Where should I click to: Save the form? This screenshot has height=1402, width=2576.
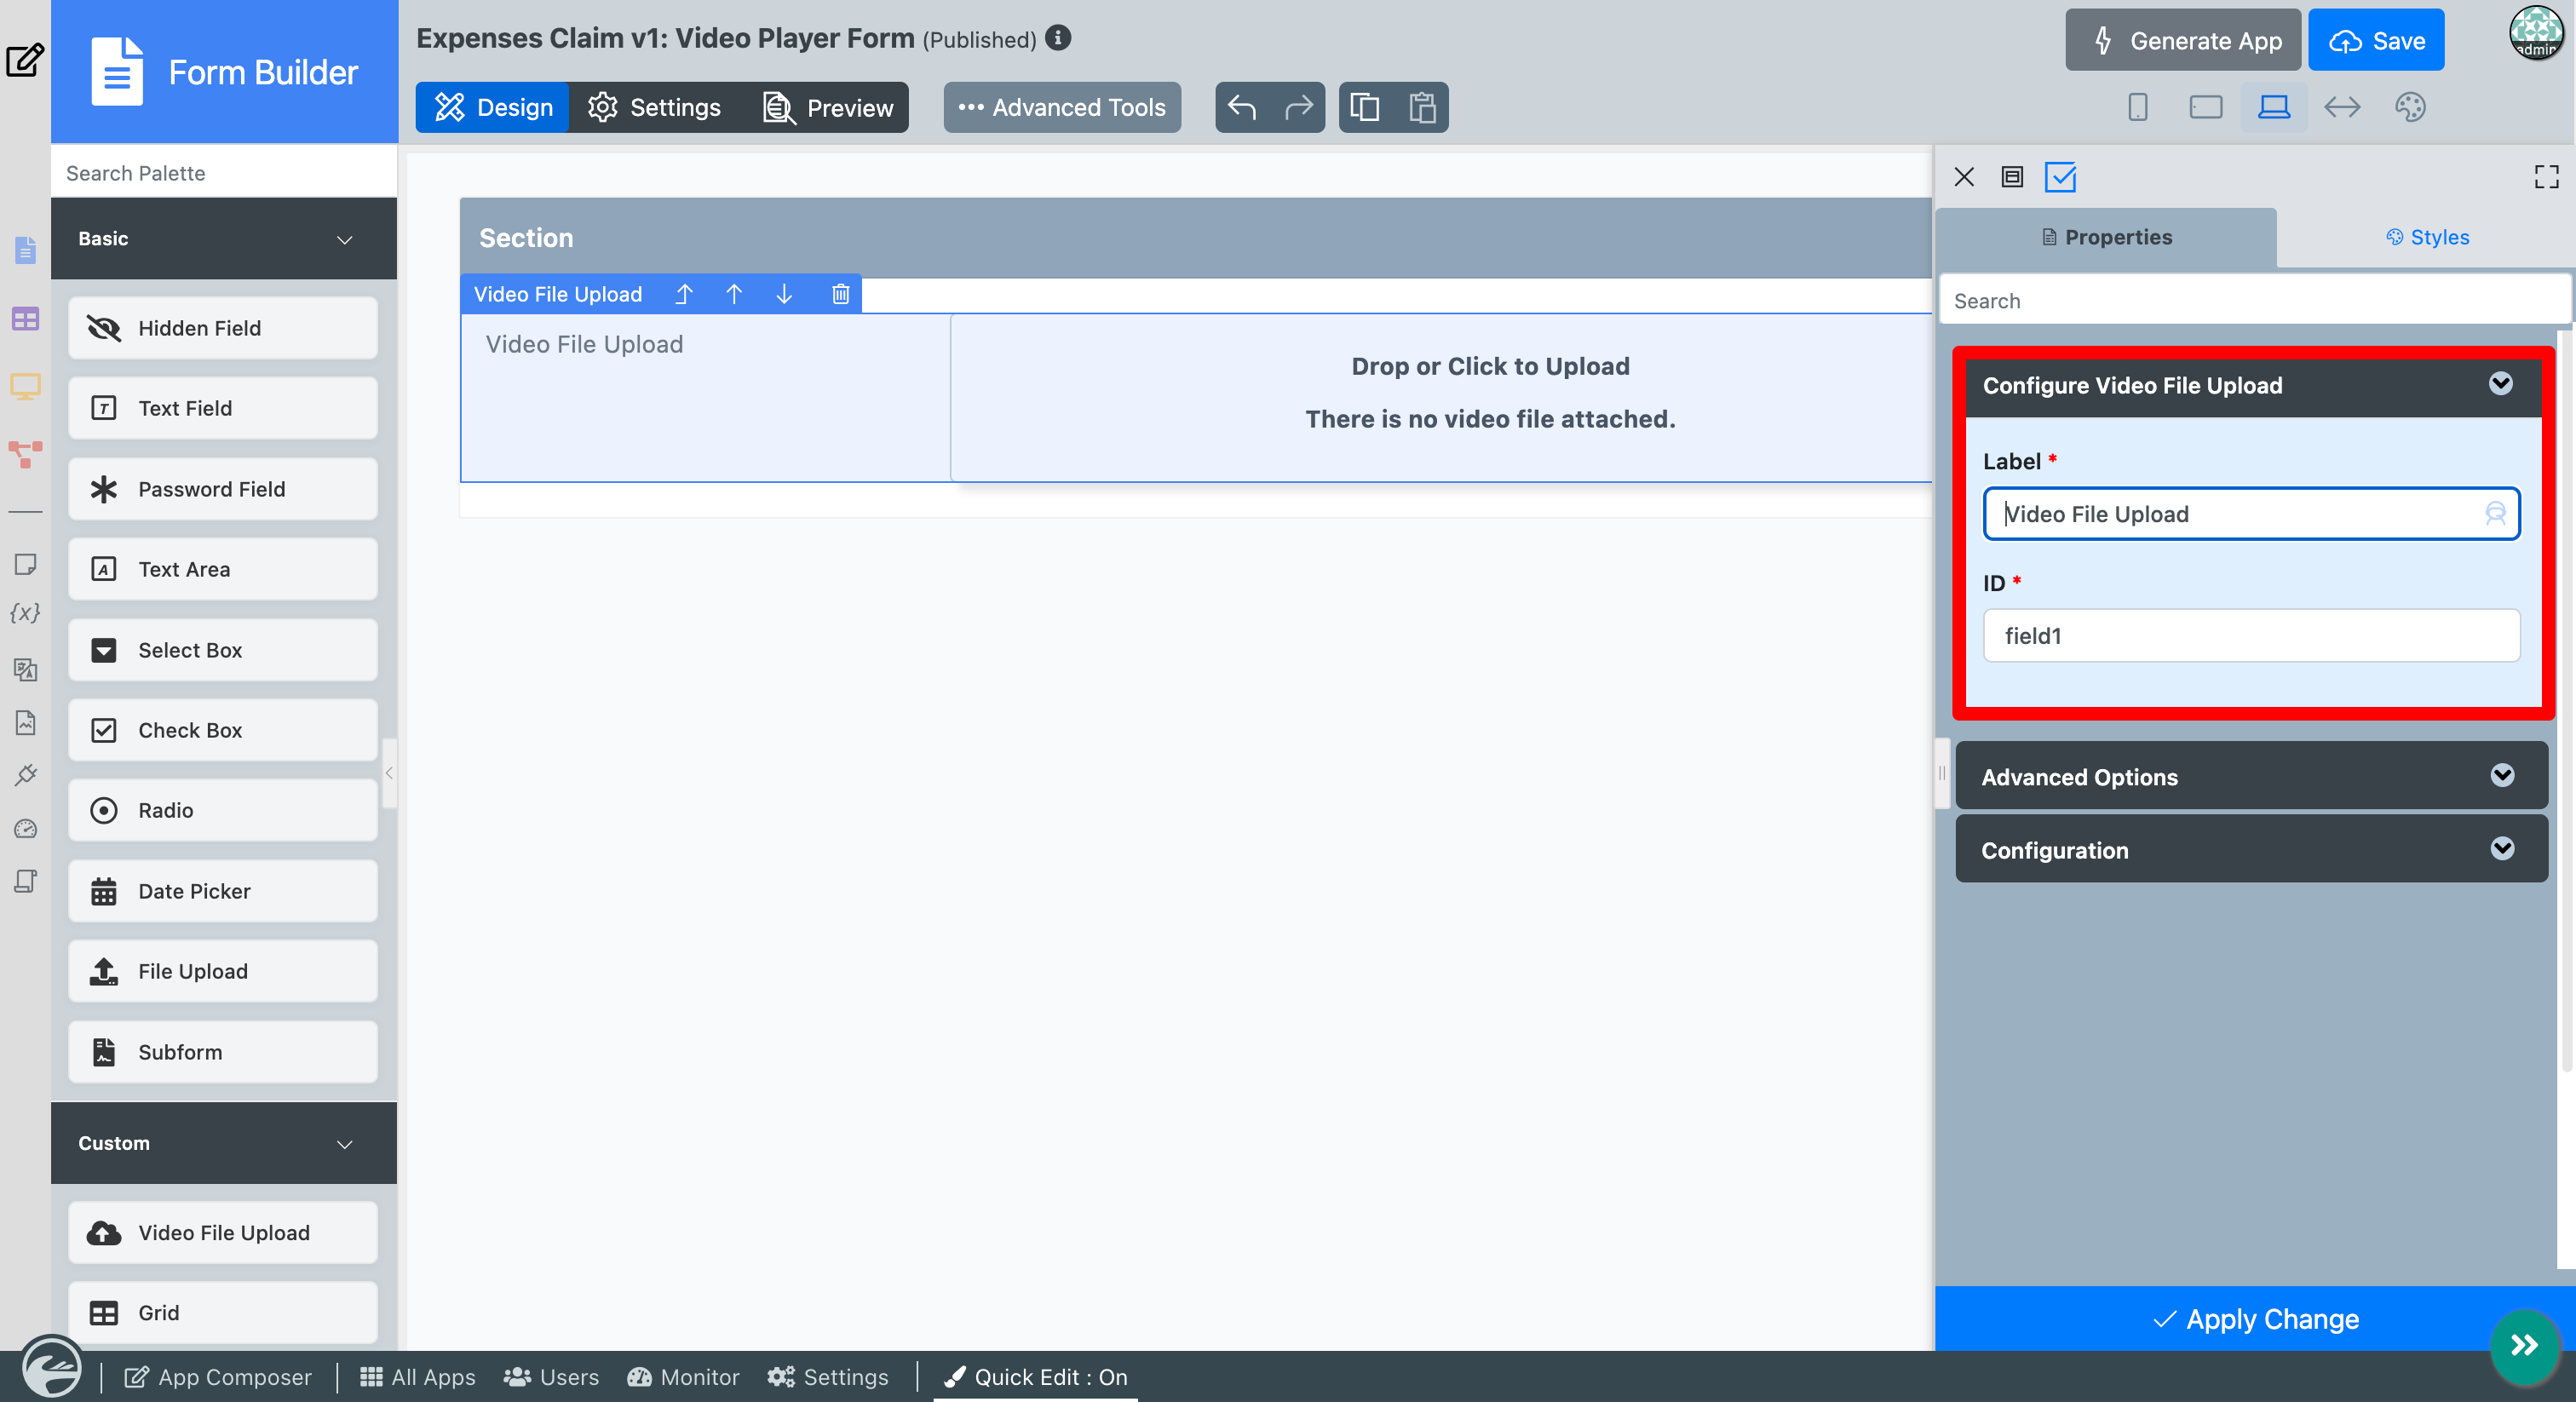pyautogui.click(x=2375, y=40)
